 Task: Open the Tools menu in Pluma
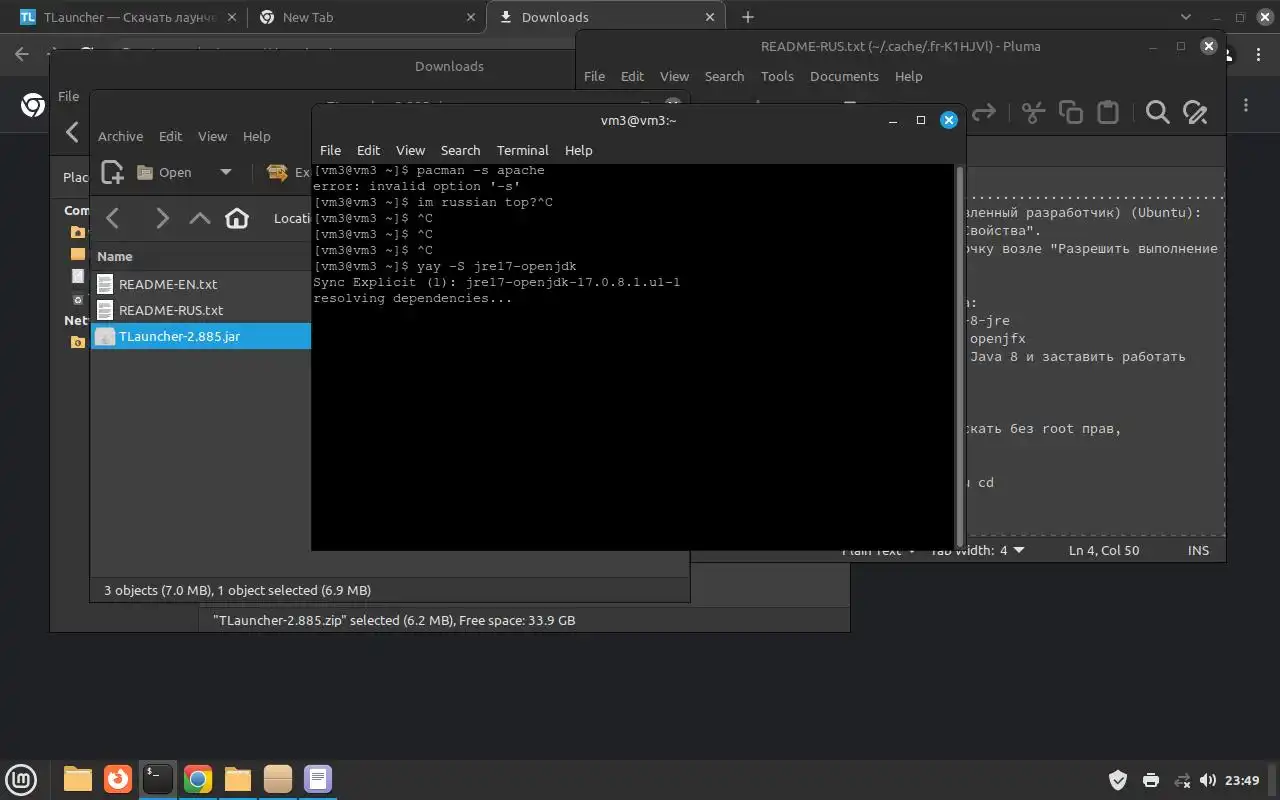(x=777, y=76)
